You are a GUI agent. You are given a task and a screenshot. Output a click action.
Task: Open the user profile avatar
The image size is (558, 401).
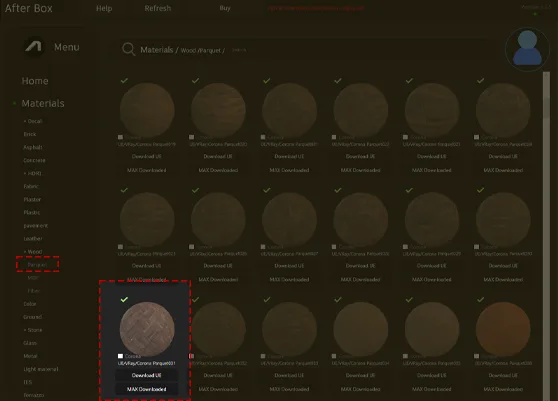point(527,49)
